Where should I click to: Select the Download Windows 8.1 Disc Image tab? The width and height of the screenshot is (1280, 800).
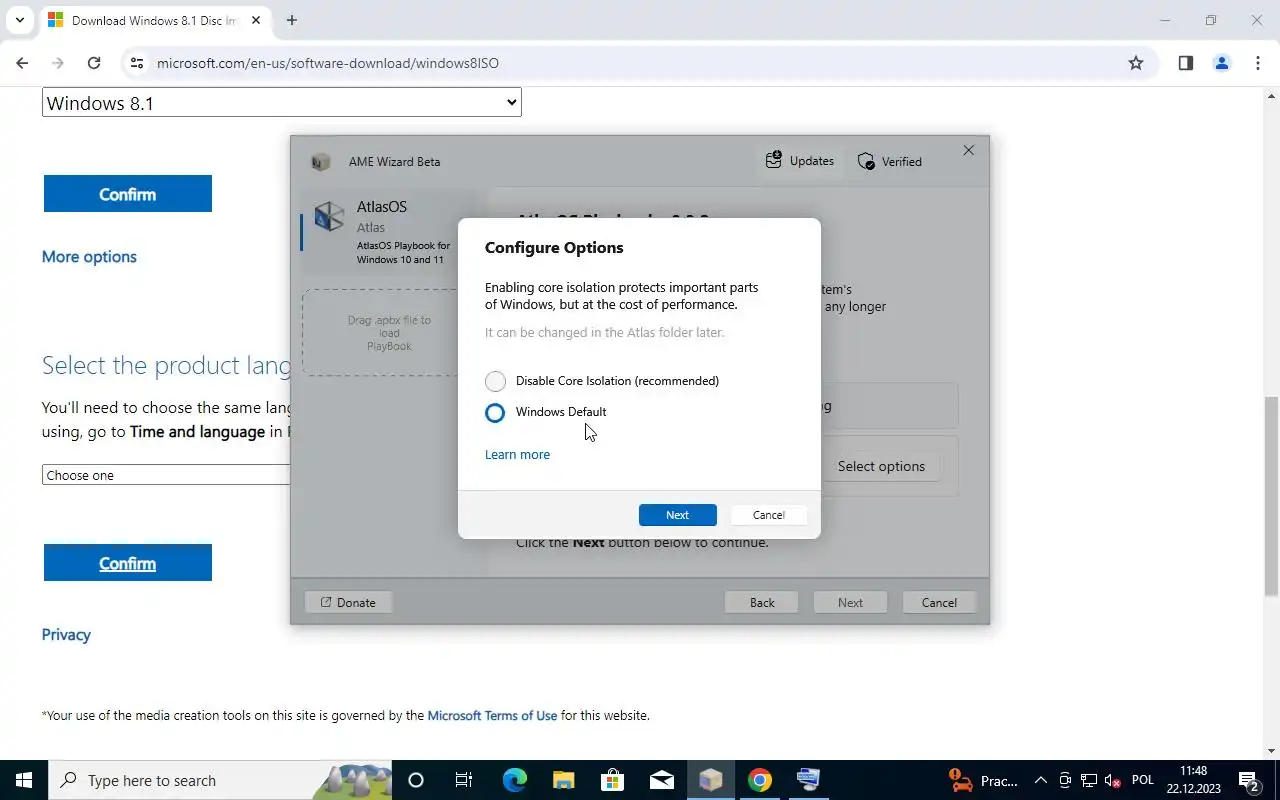[156, 20]
